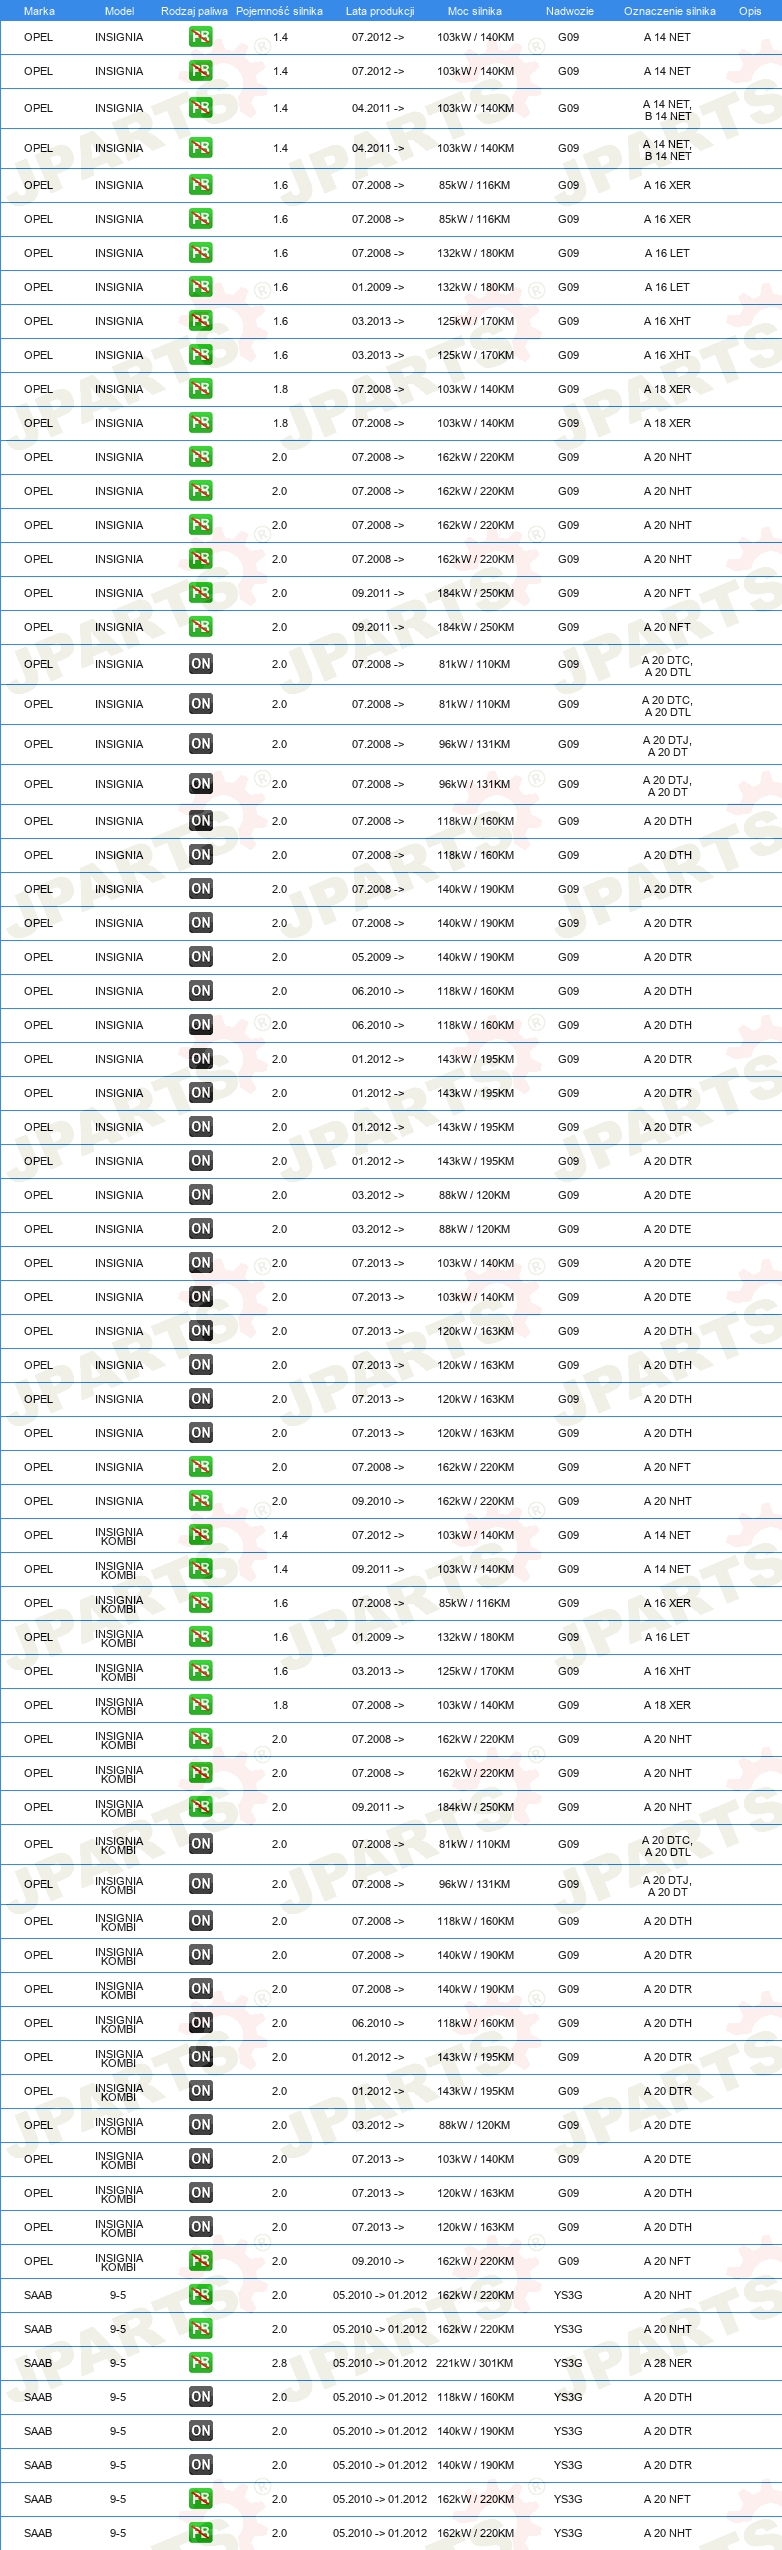Click the Model column header
This screenshot has height=2550, width=782.
(x=119, y=11)
